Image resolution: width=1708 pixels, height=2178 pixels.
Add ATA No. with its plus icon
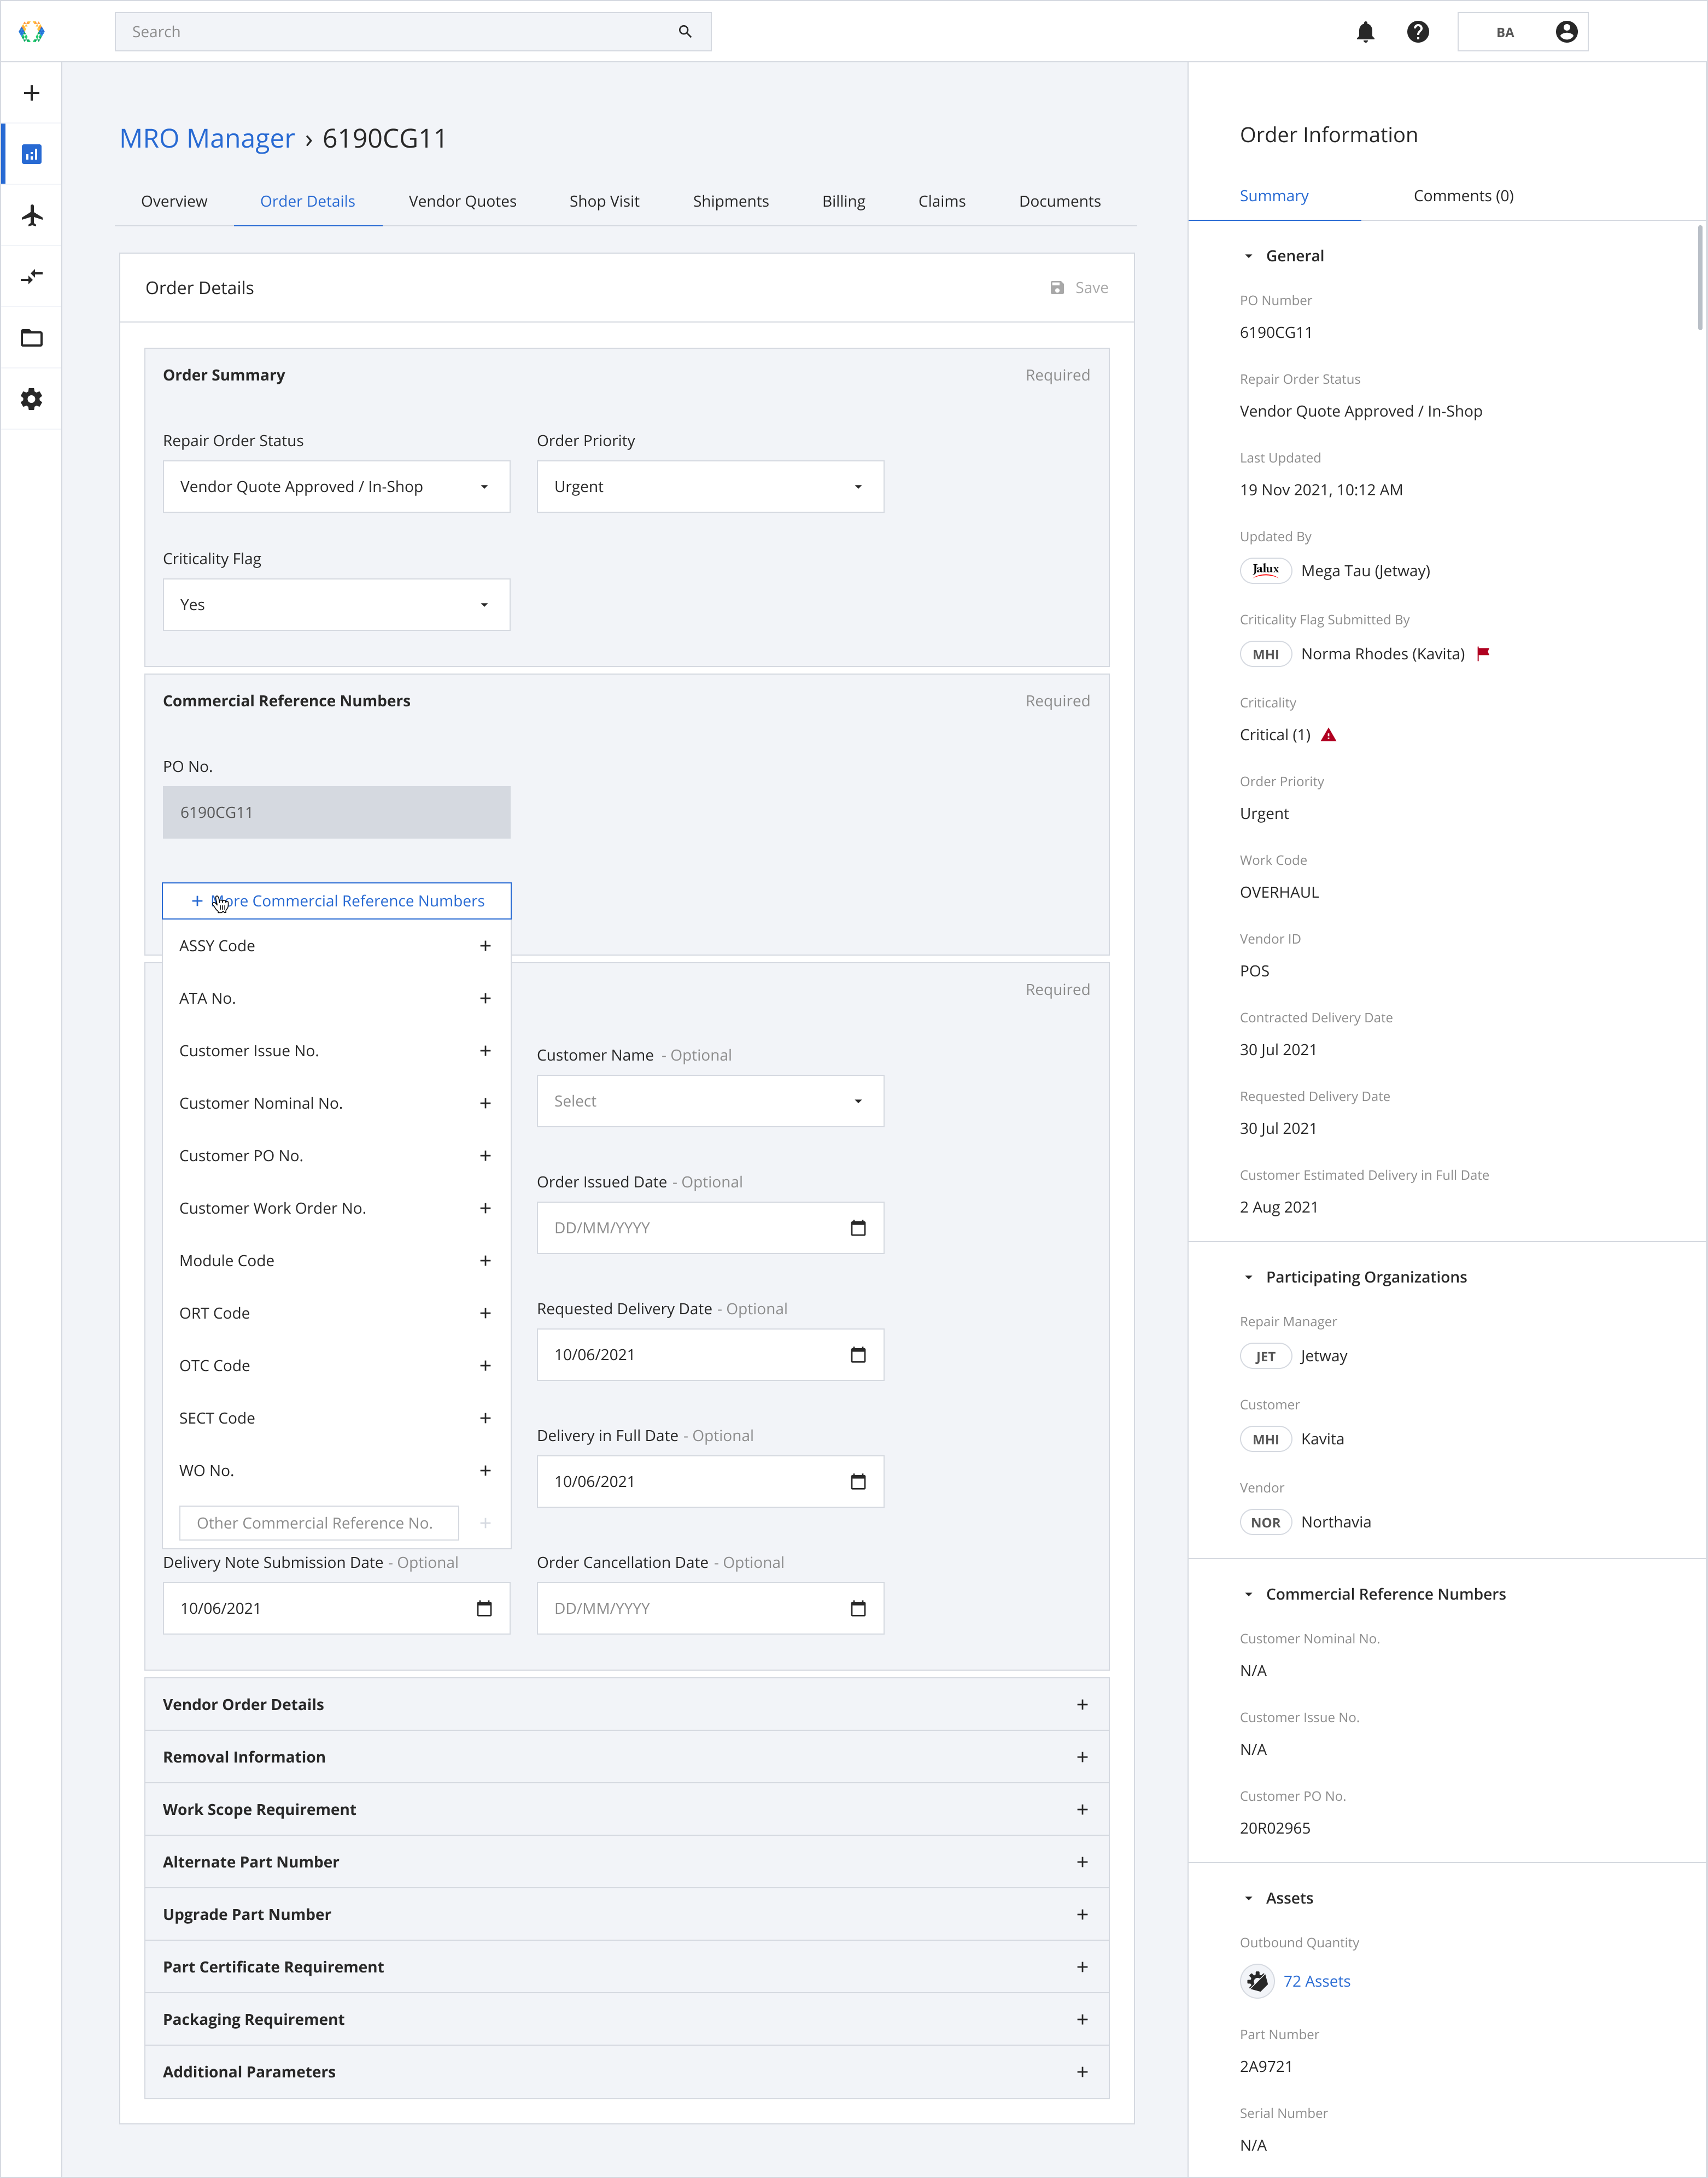485,998
